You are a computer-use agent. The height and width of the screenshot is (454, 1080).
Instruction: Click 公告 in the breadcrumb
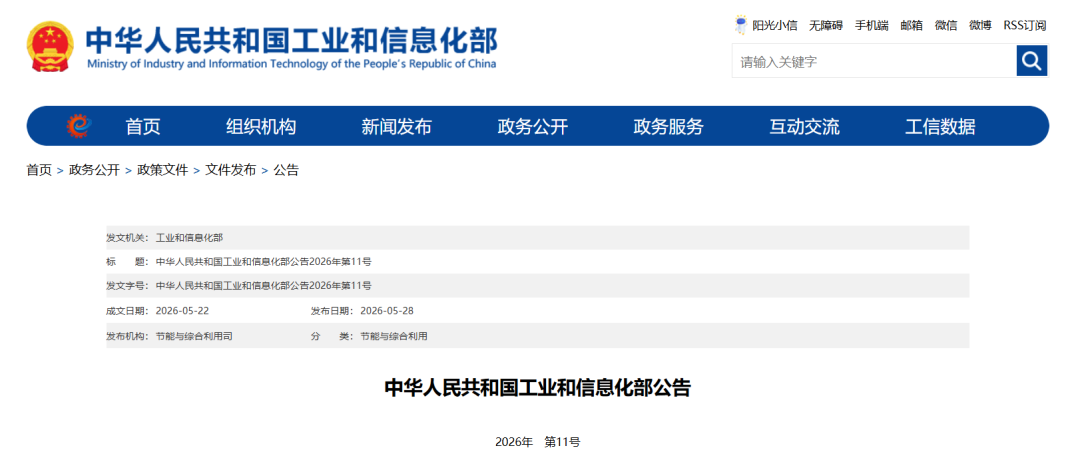tap(287, 170)
